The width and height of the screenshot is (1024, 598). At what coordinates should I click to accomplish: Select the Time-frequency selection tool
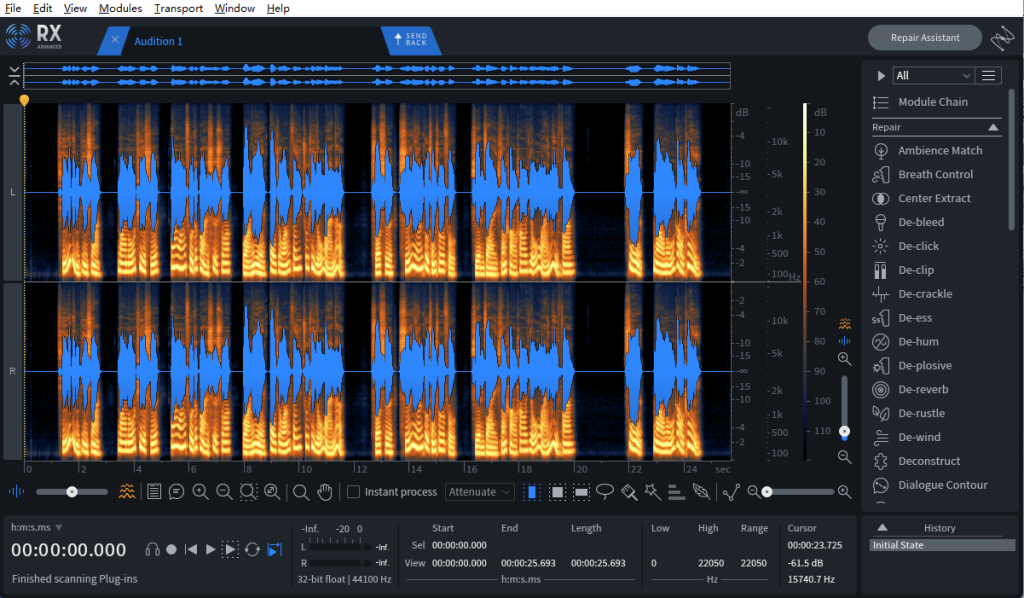557,492
